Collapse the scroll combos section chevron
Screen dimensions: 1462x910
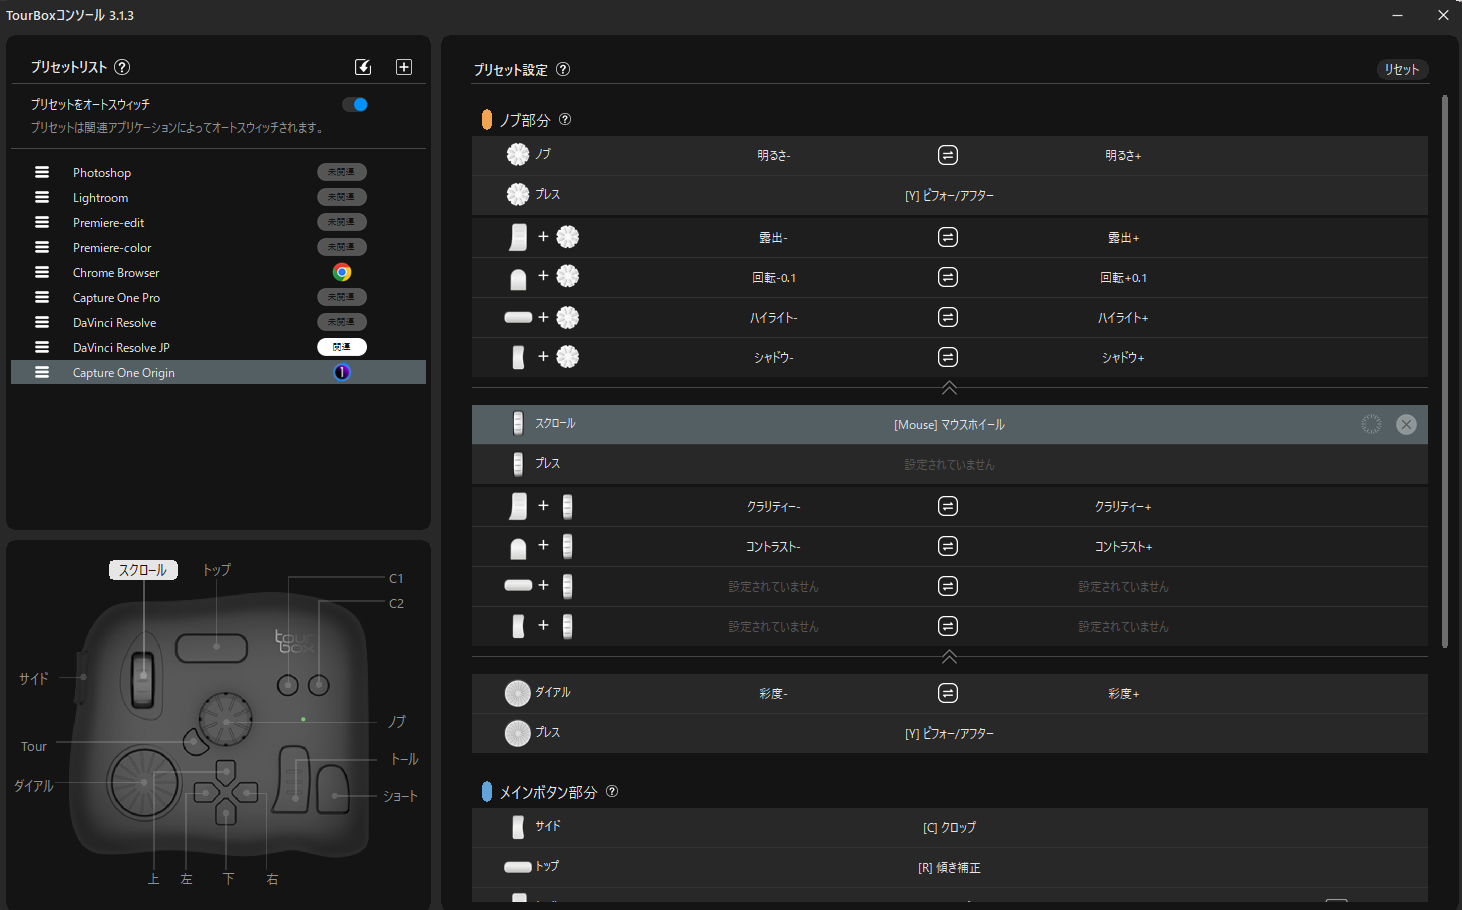coord(949,657)
